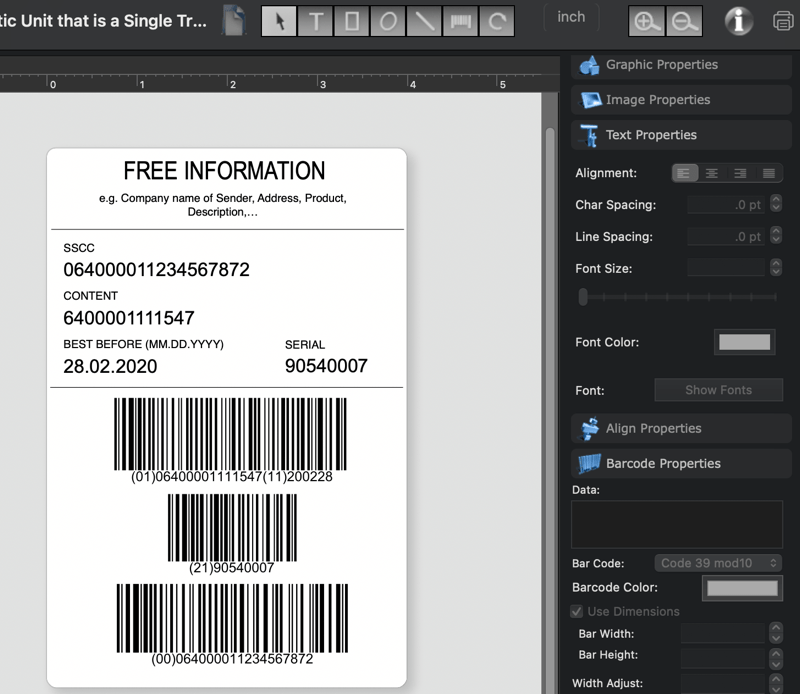Expand the Image Properties panel

[x=680, y=99]
